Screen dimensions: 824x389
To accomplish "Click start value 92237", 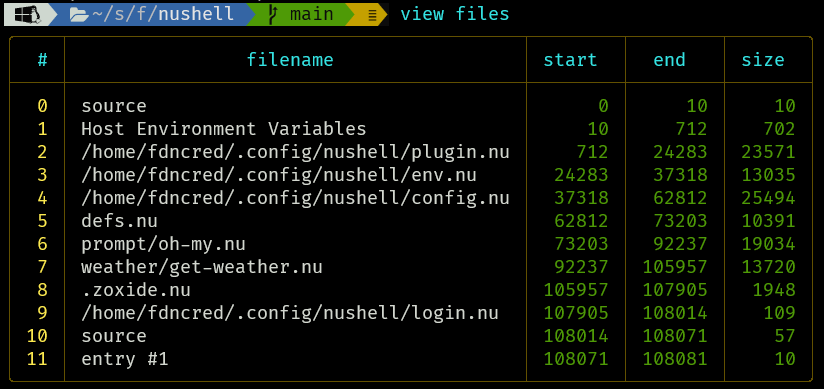I will point(581,267).
